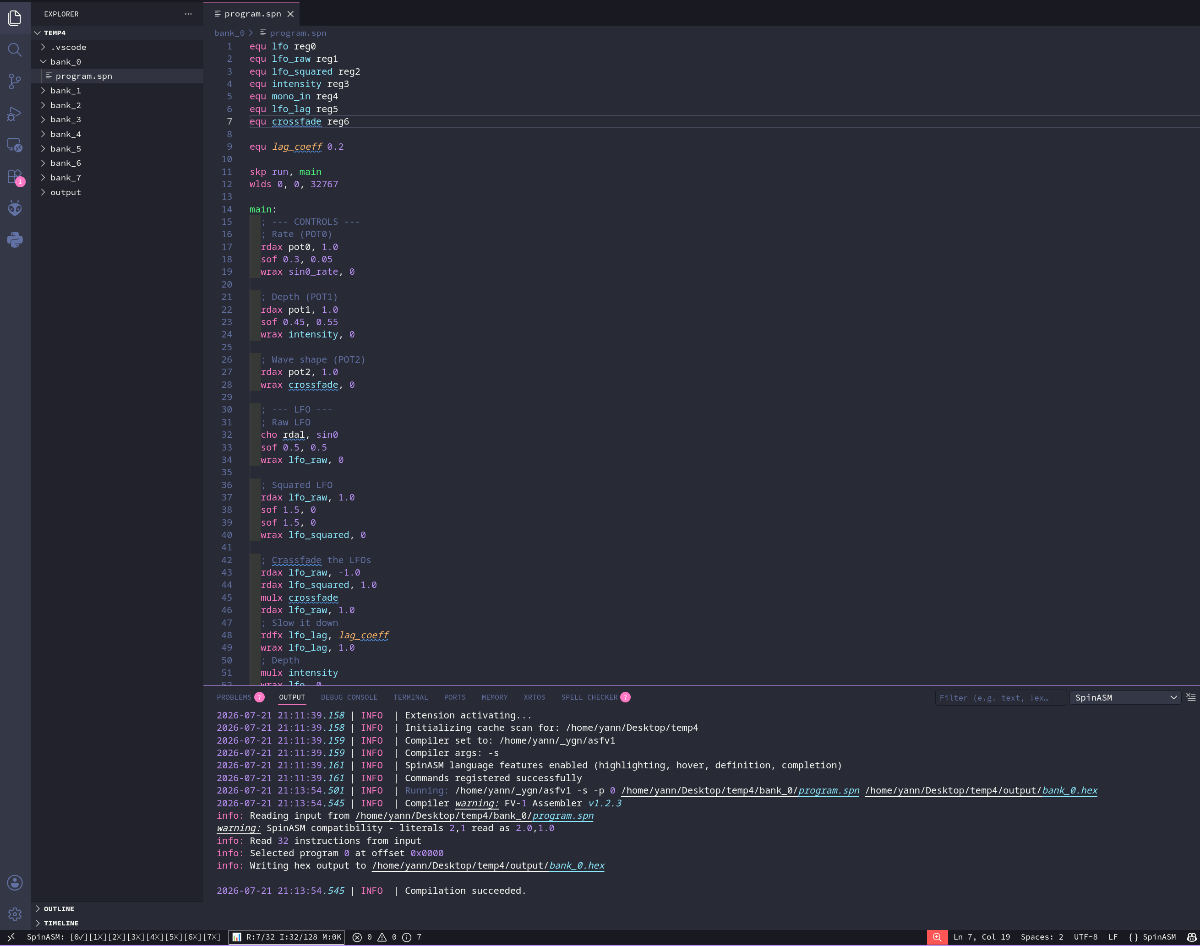Viewport: 1200px width, 946px height.
Task: Switch to the Debug Console tab
Action: pos(349,697)
